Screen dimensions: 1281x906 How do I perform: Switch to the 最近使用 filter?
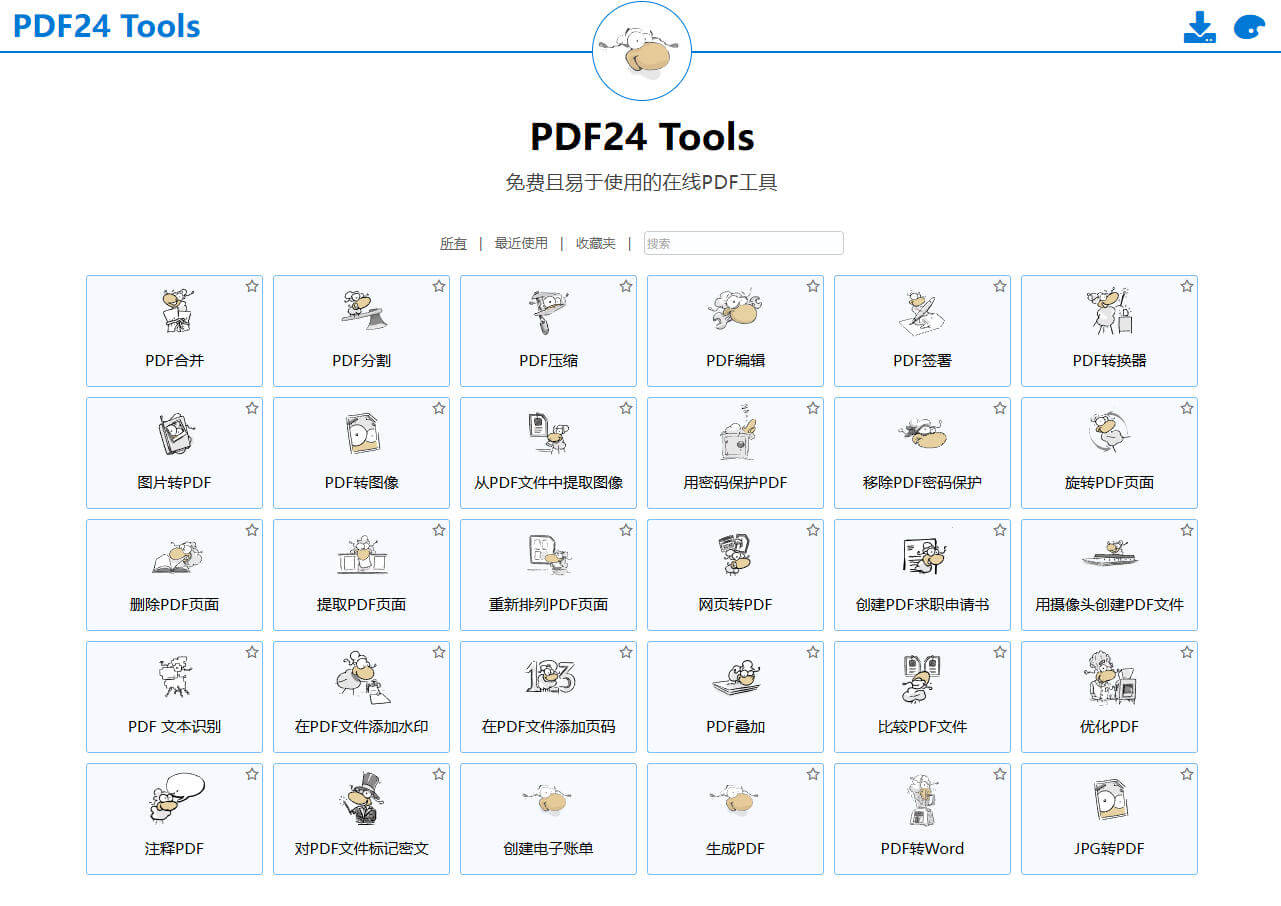click(521, 243)
